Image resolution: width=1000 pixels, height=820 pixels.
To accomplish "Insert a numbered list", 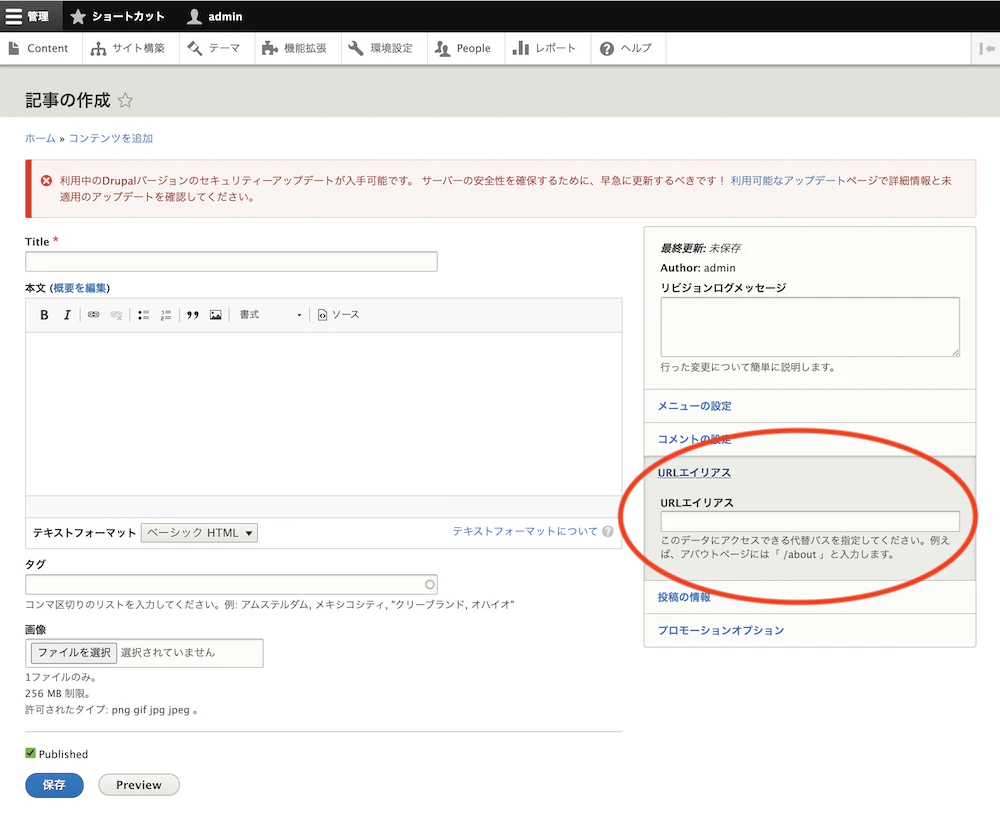I will [x=166, y=314].
